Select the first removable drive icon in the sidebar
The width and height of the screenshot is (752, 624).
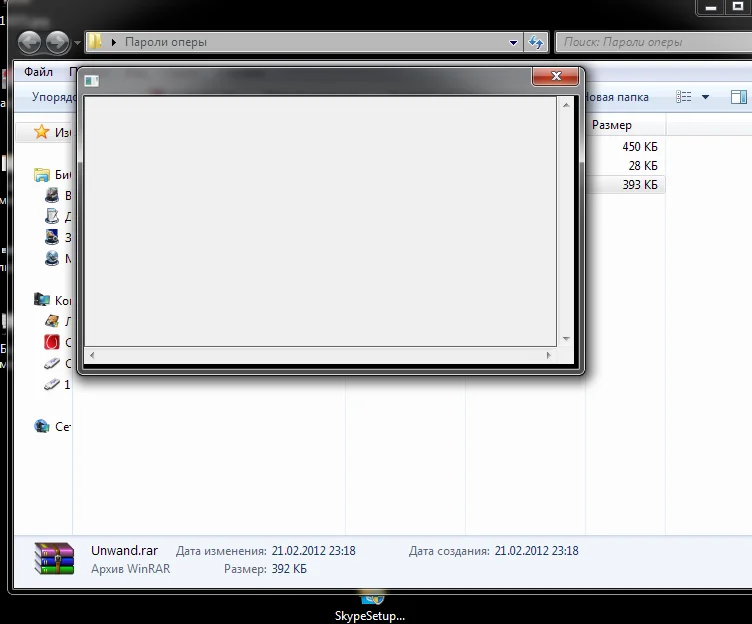tap(52, 363)
